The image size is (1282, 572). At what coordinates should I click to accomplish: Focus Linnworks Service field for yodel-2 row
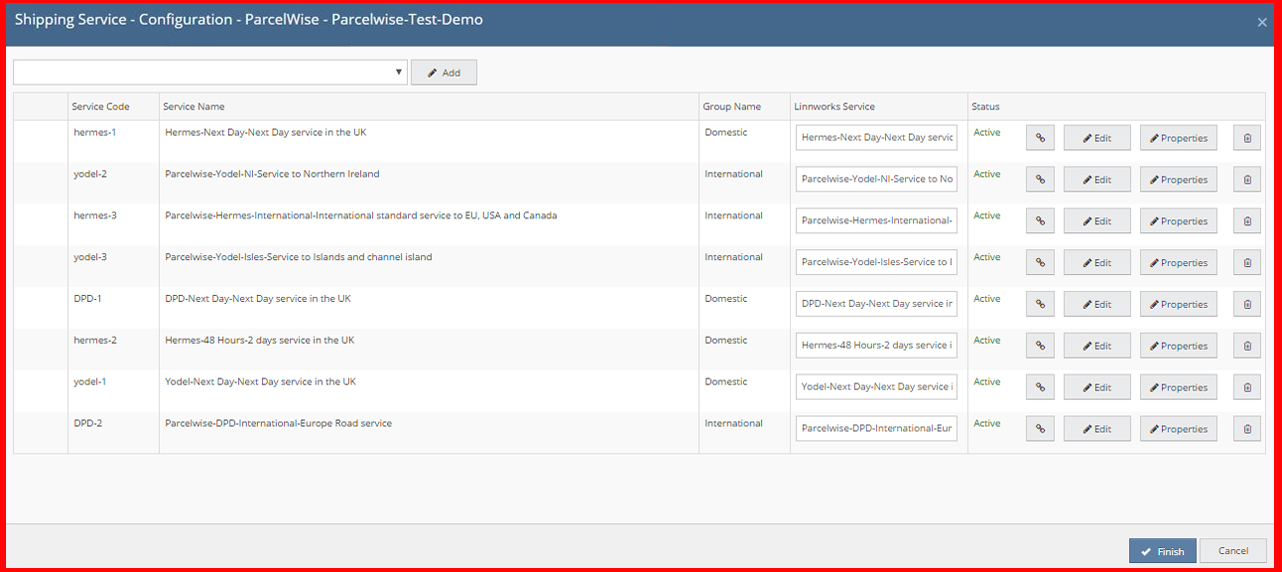pyautogui.click(x=877, y=179)
